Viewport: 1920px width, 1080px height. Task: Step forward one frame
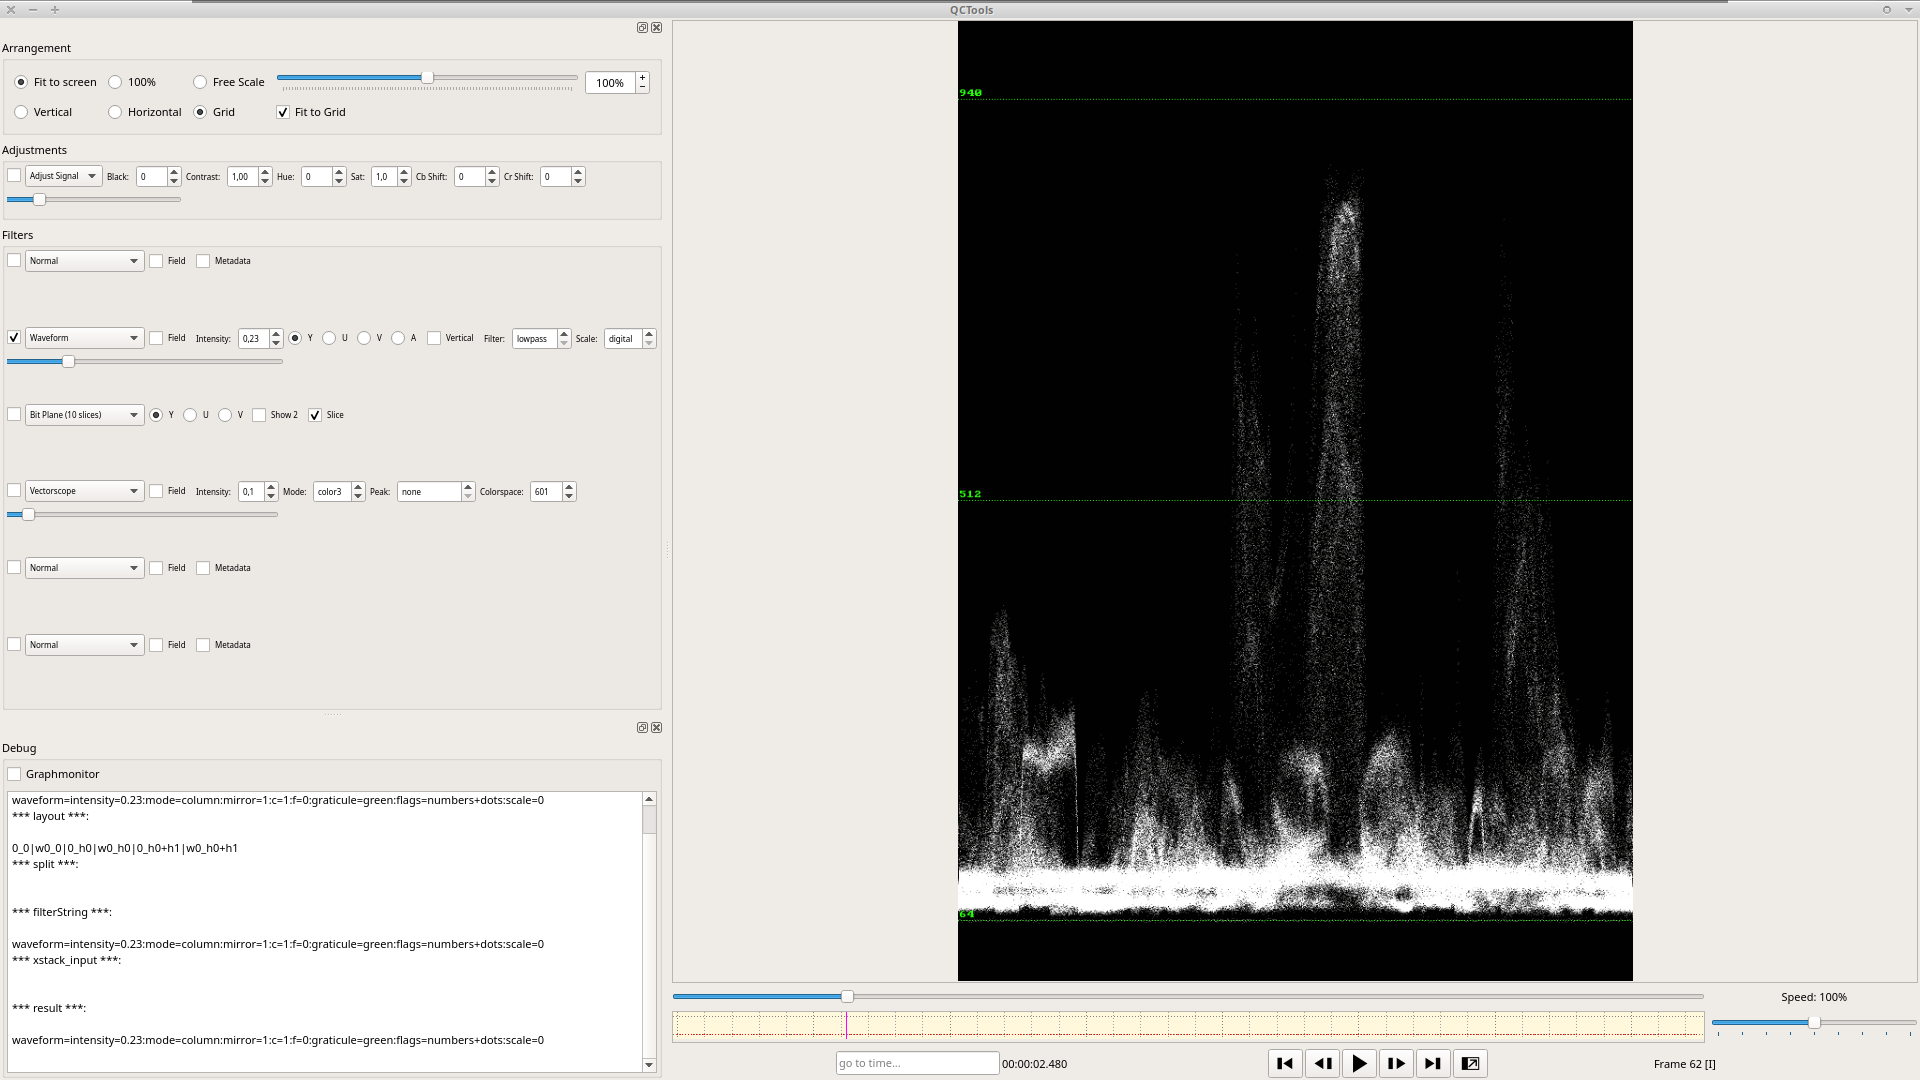[1396, 1064]
